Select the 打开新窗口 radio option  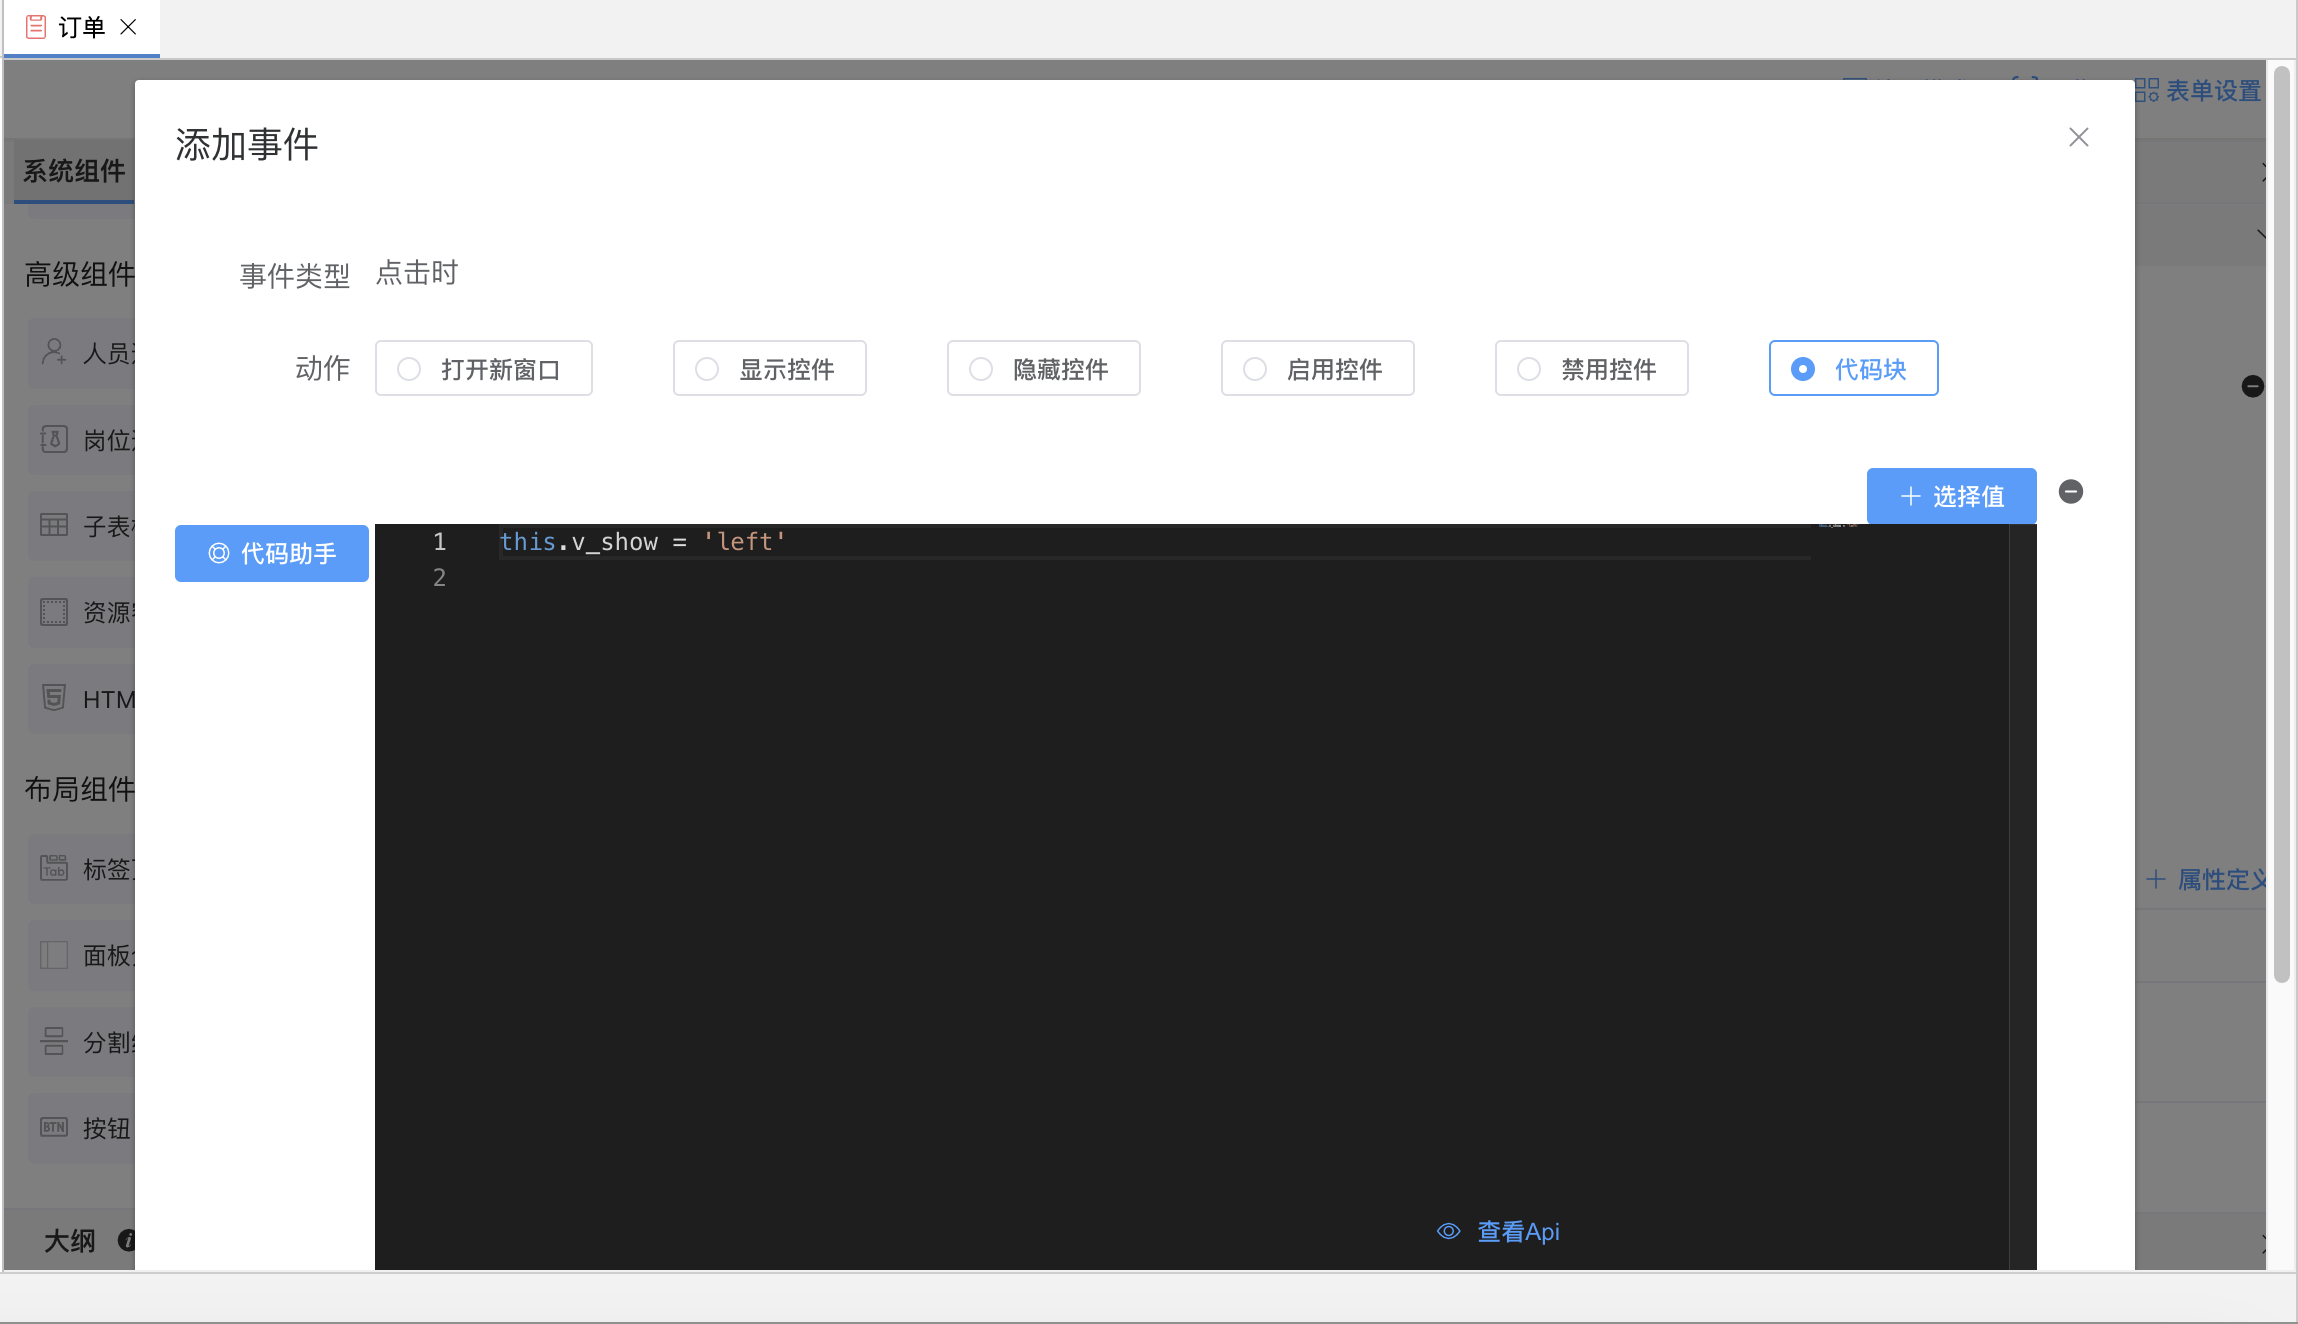coord(409,369)
